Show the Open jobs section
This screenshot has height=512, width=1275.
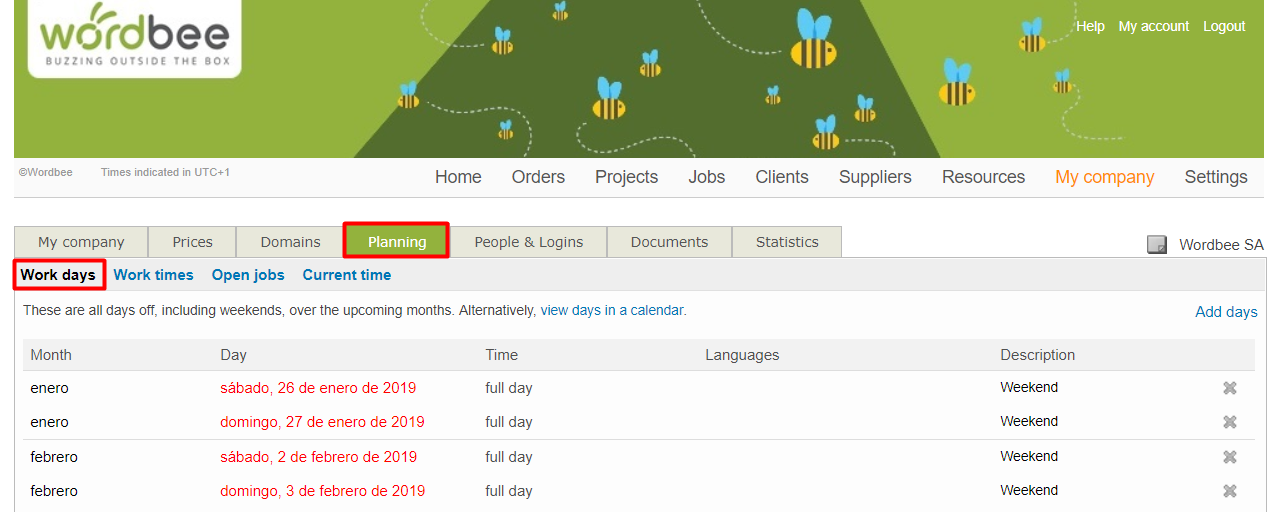pos(248,275)
